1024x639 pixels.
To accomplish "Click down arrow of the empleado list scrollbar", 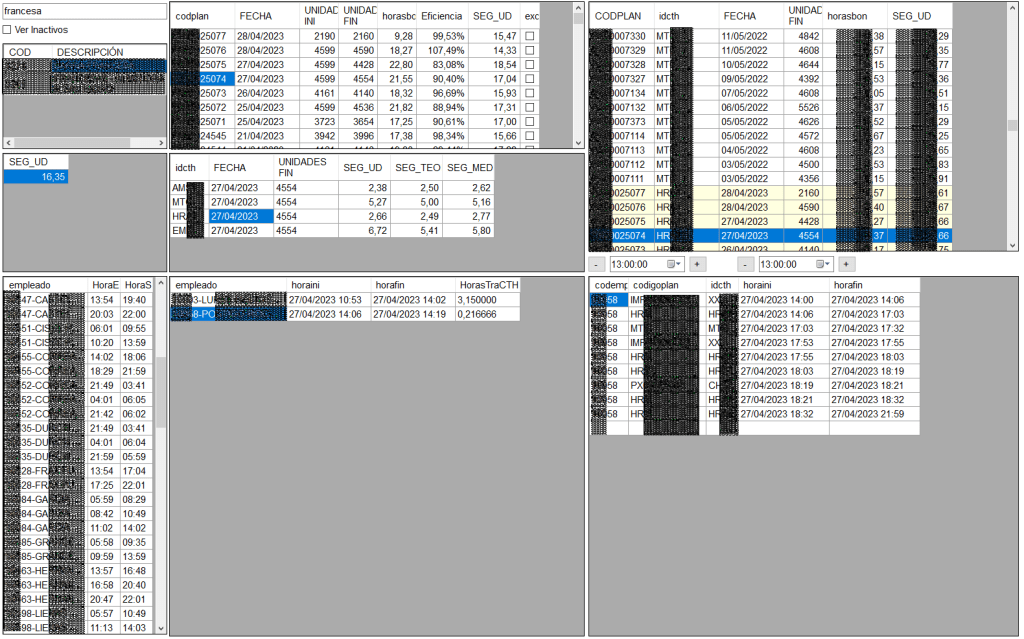I will (161, 627).
